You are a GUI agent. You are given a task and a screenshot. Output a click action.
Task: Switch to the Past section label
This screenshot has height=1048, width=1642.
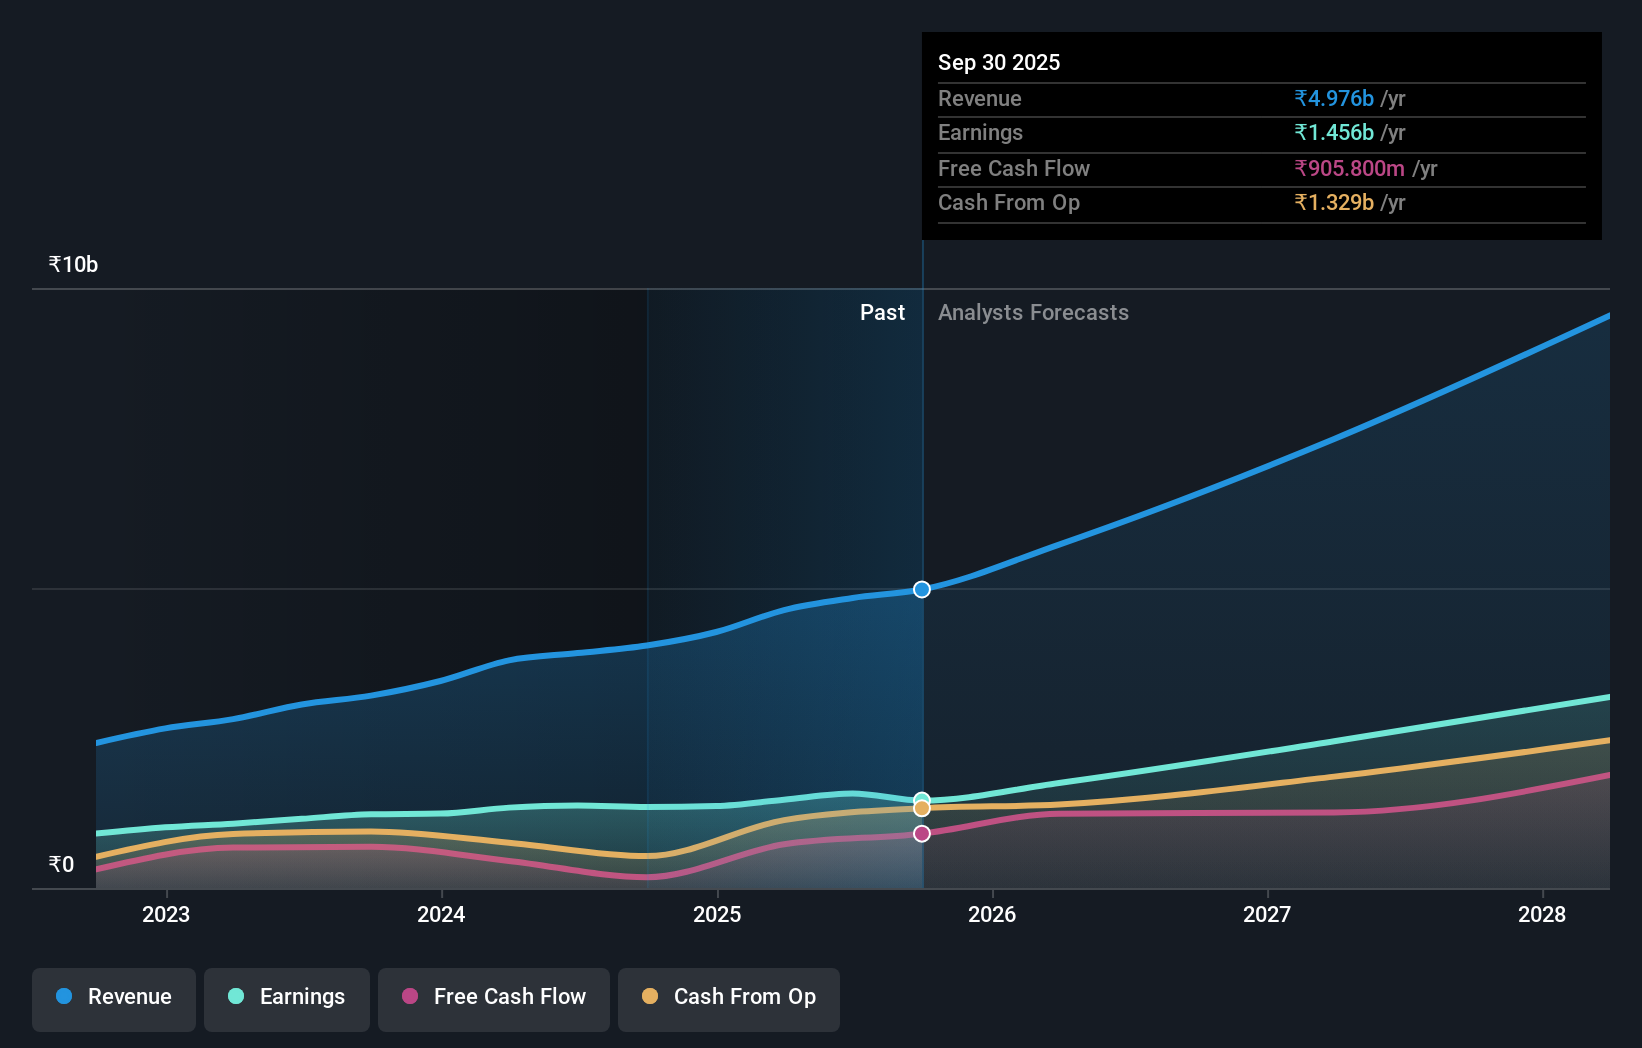pos(882,312)
